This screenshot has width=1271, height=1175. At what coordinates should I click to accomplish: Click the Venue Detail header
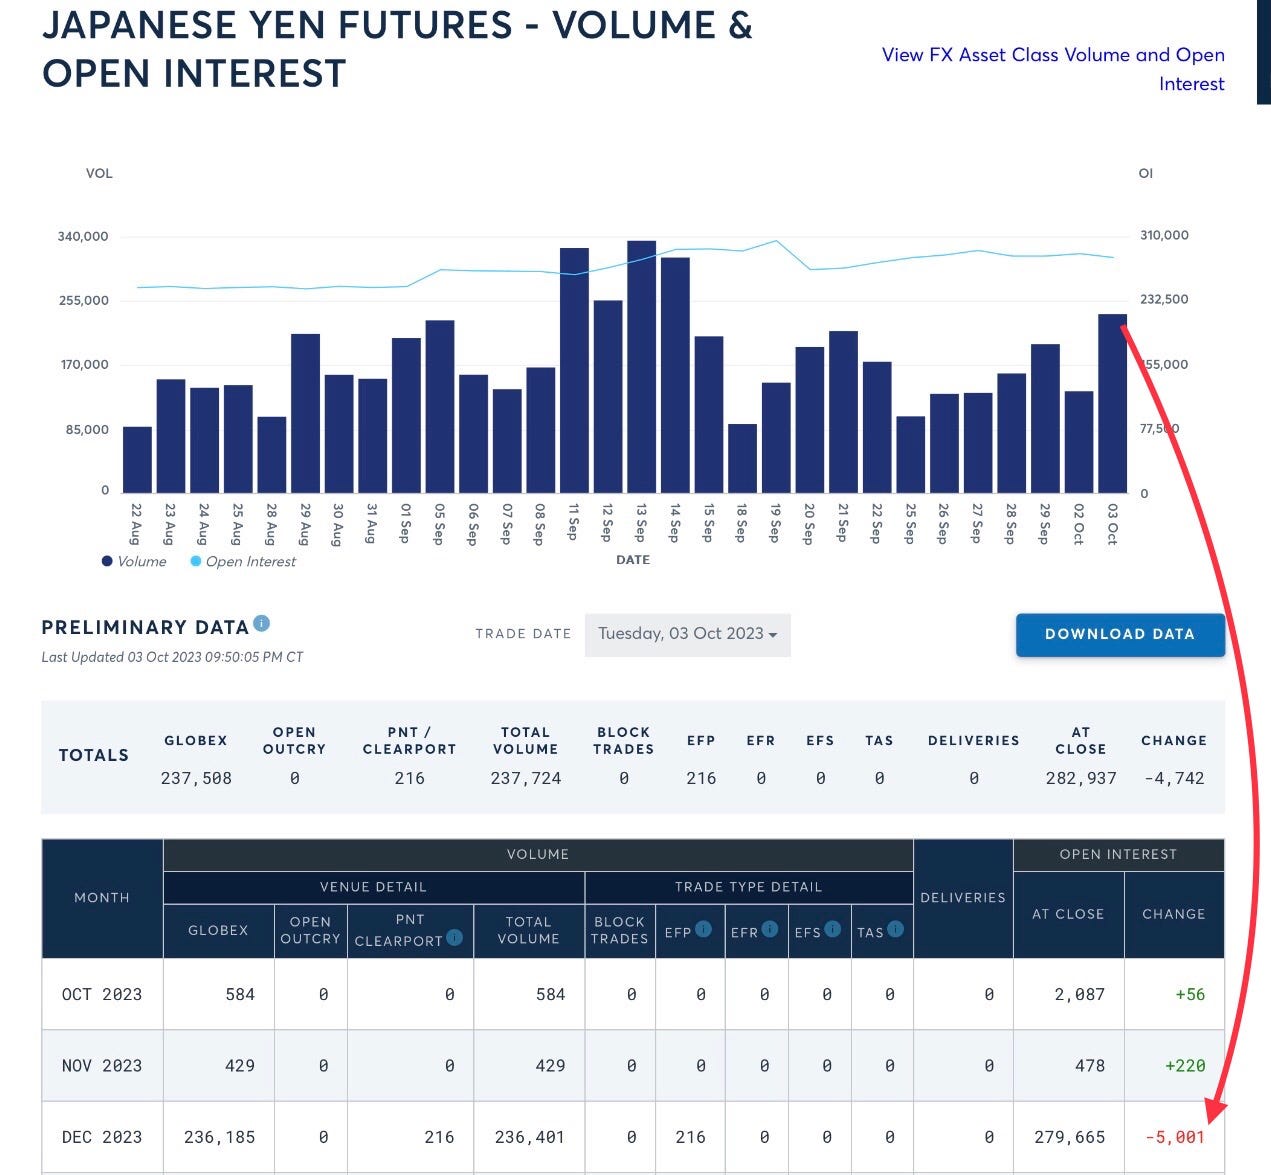pos(373,887)
